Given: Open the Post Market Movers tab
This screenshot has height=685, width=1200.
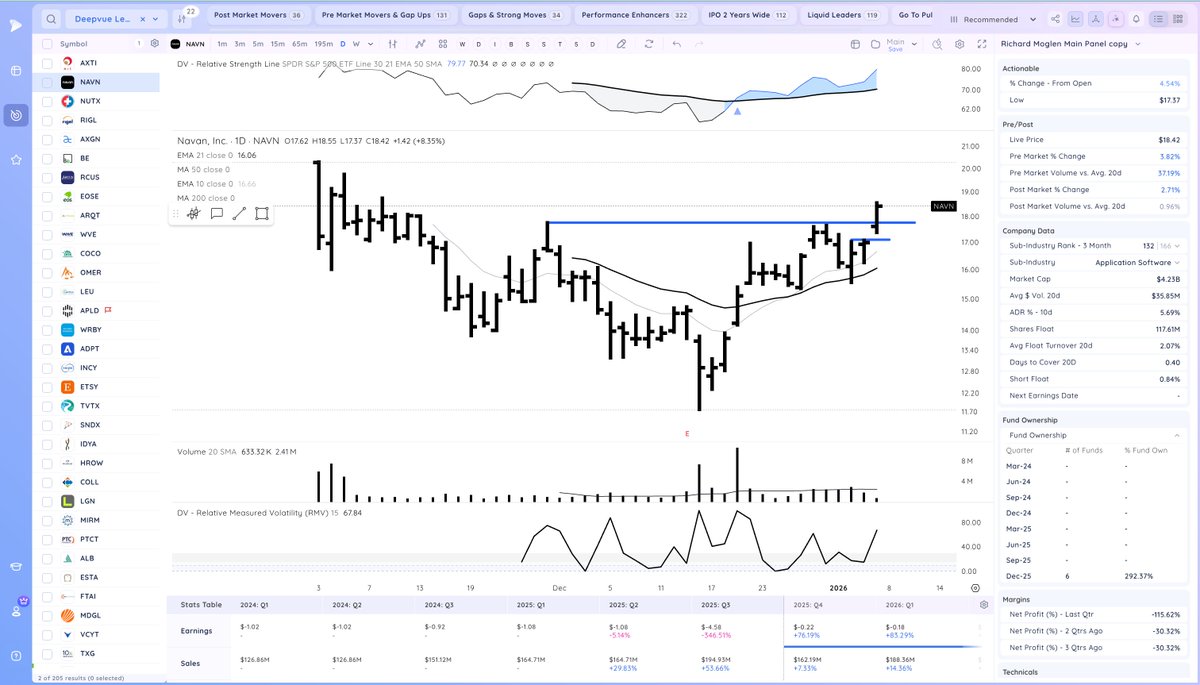Looking at the screenshot, I should coord(257,15).
